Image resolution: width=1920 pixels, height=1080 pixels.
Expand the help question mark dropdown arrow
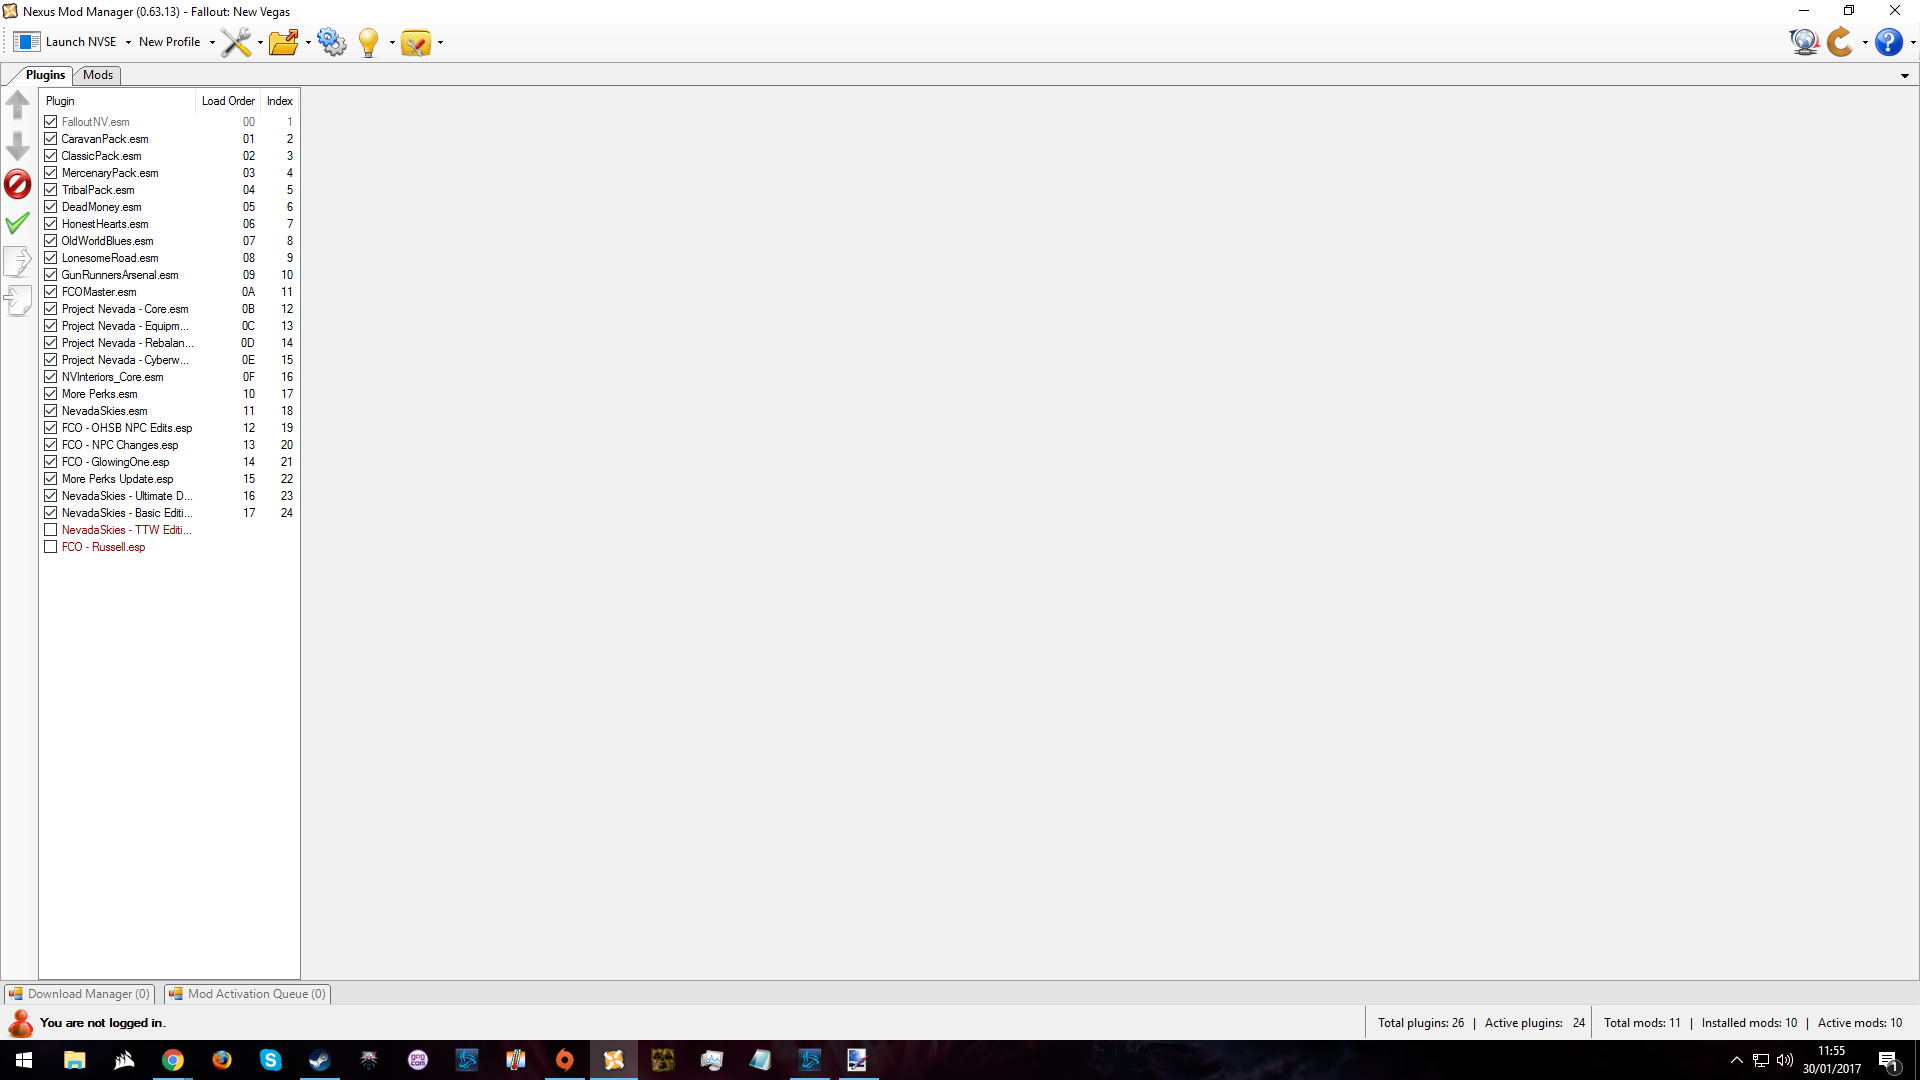point(1912,42)
